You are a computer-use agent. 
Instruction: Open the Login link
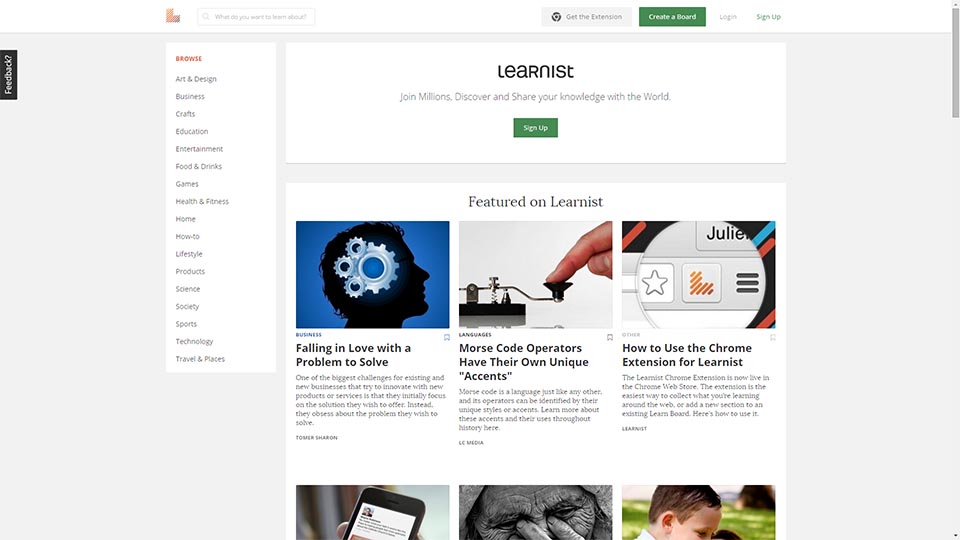(x=728, y=17)
